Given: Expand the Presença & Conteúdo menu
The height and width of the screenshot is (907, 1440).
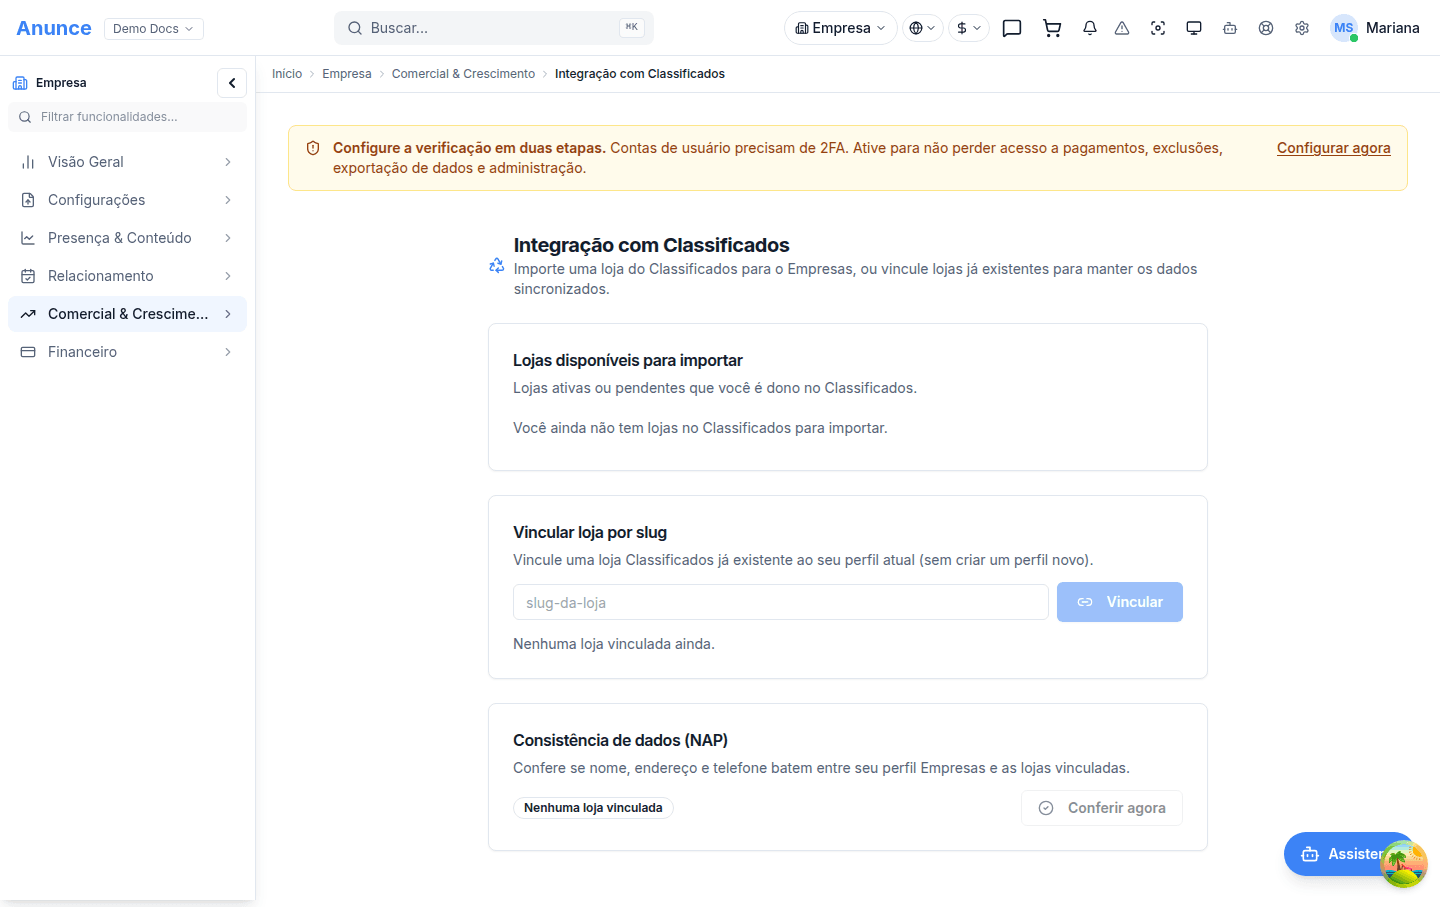Looking at the screenshot, I should click(x=127, y=238).
